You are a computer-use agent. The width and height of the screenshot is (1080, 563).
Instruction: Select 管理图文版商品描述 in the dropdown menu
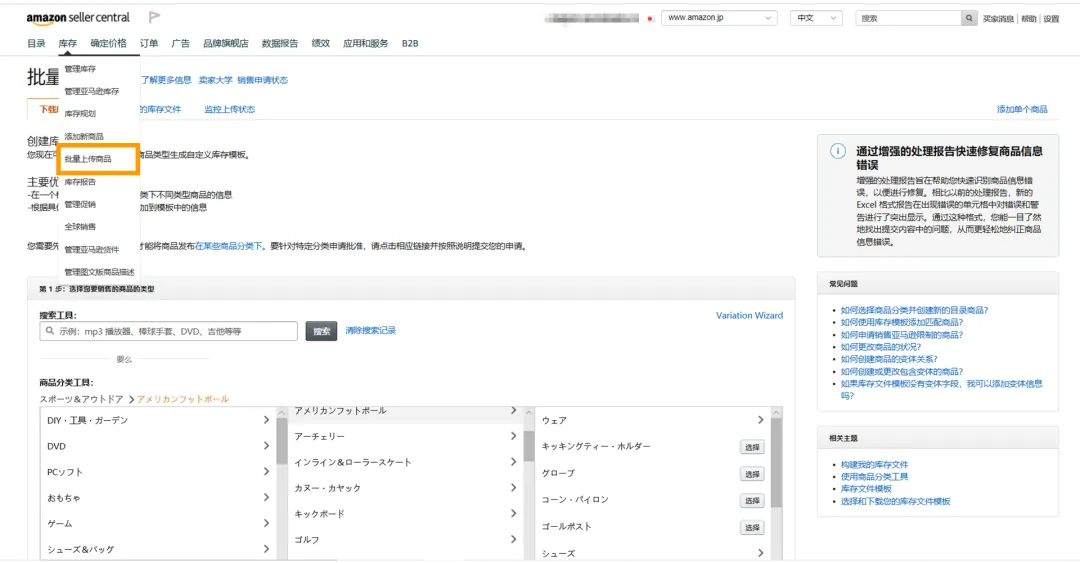pos(99,272)
